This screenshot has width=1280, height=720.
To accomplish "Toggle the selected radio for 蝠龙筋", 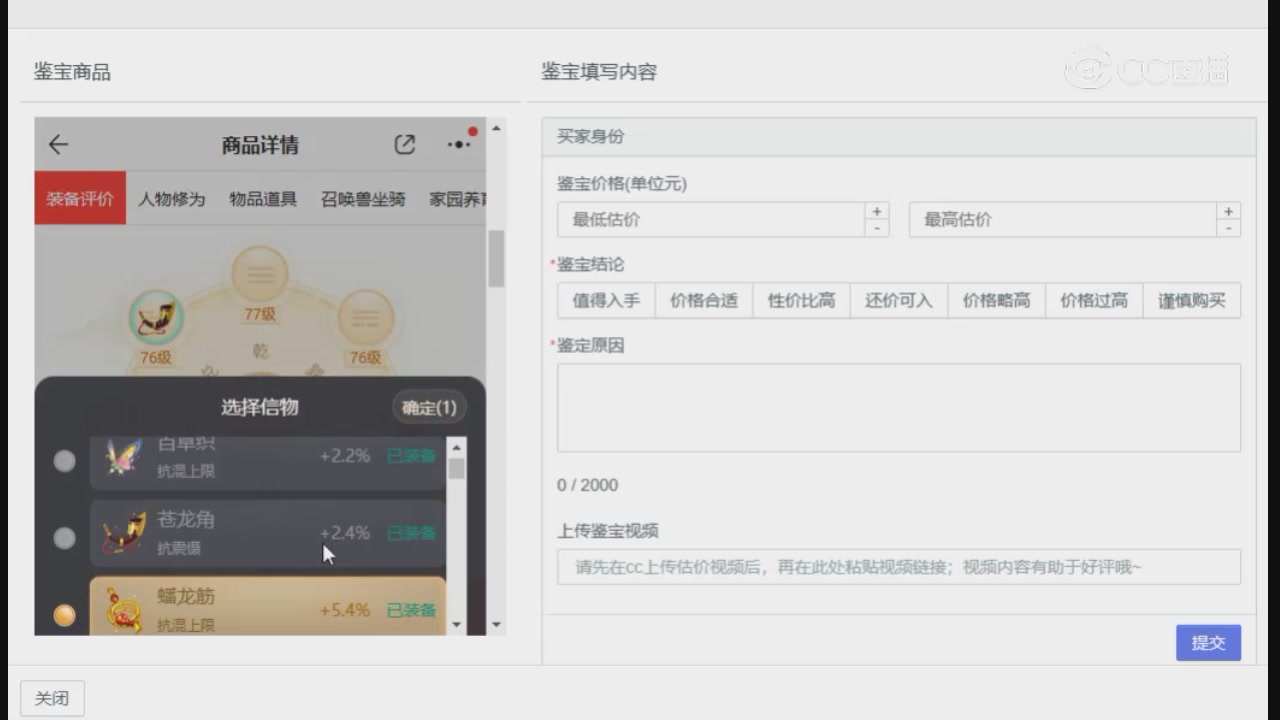I will tap(64, 615).
